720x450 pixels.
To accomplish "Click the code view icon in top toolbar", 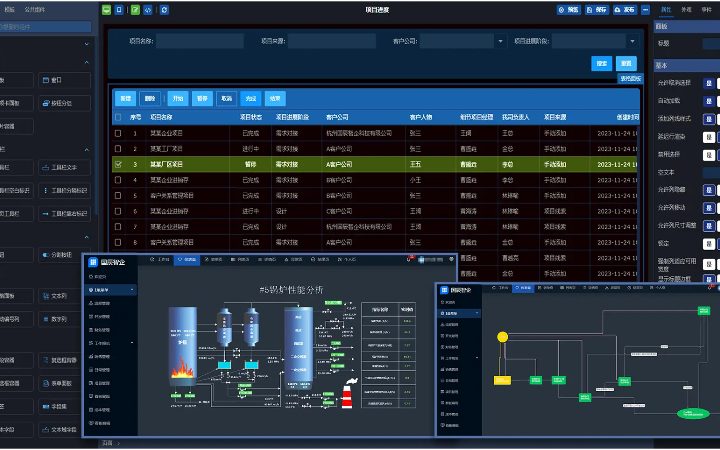I will tap(148, 9).
